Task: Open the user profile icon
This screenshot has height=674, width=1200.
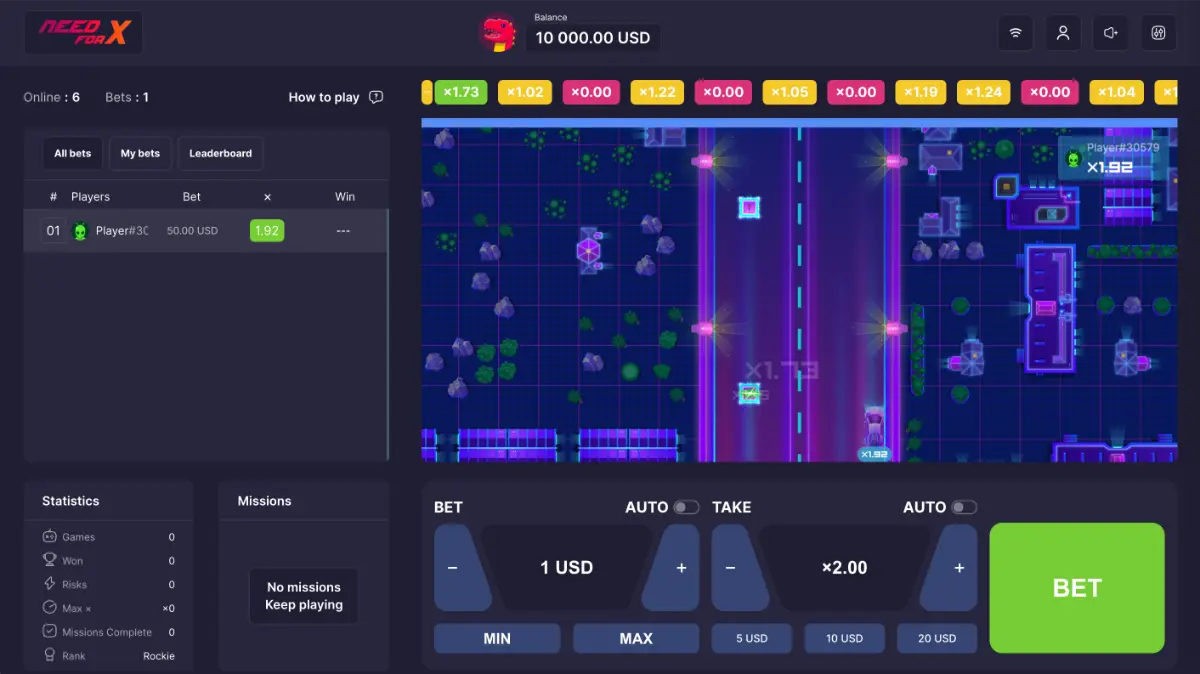Action: [1063, 33]
